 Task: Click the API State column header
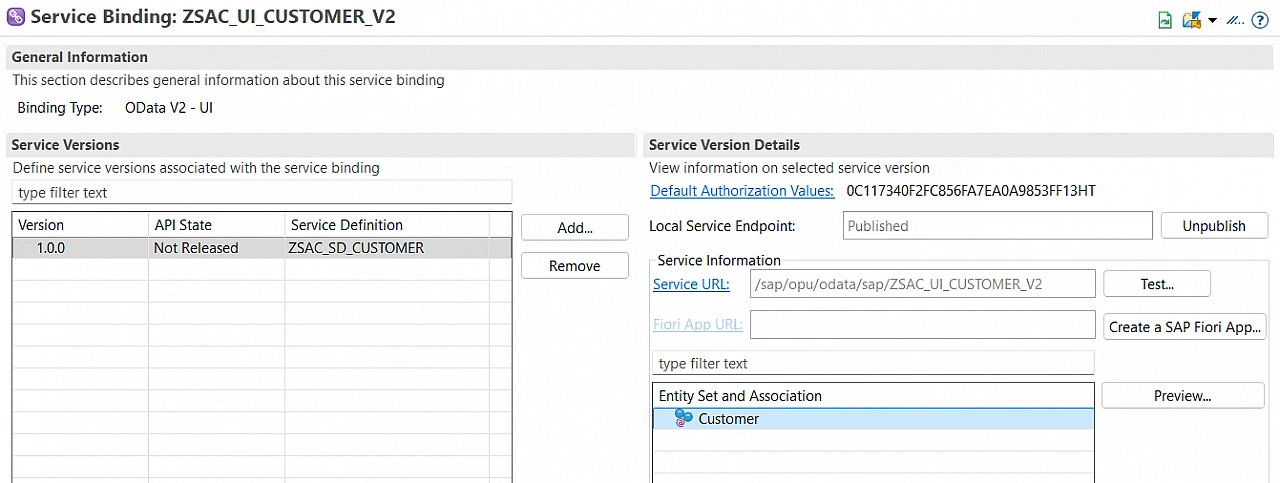pyautogui.click(x=216, y=225)
